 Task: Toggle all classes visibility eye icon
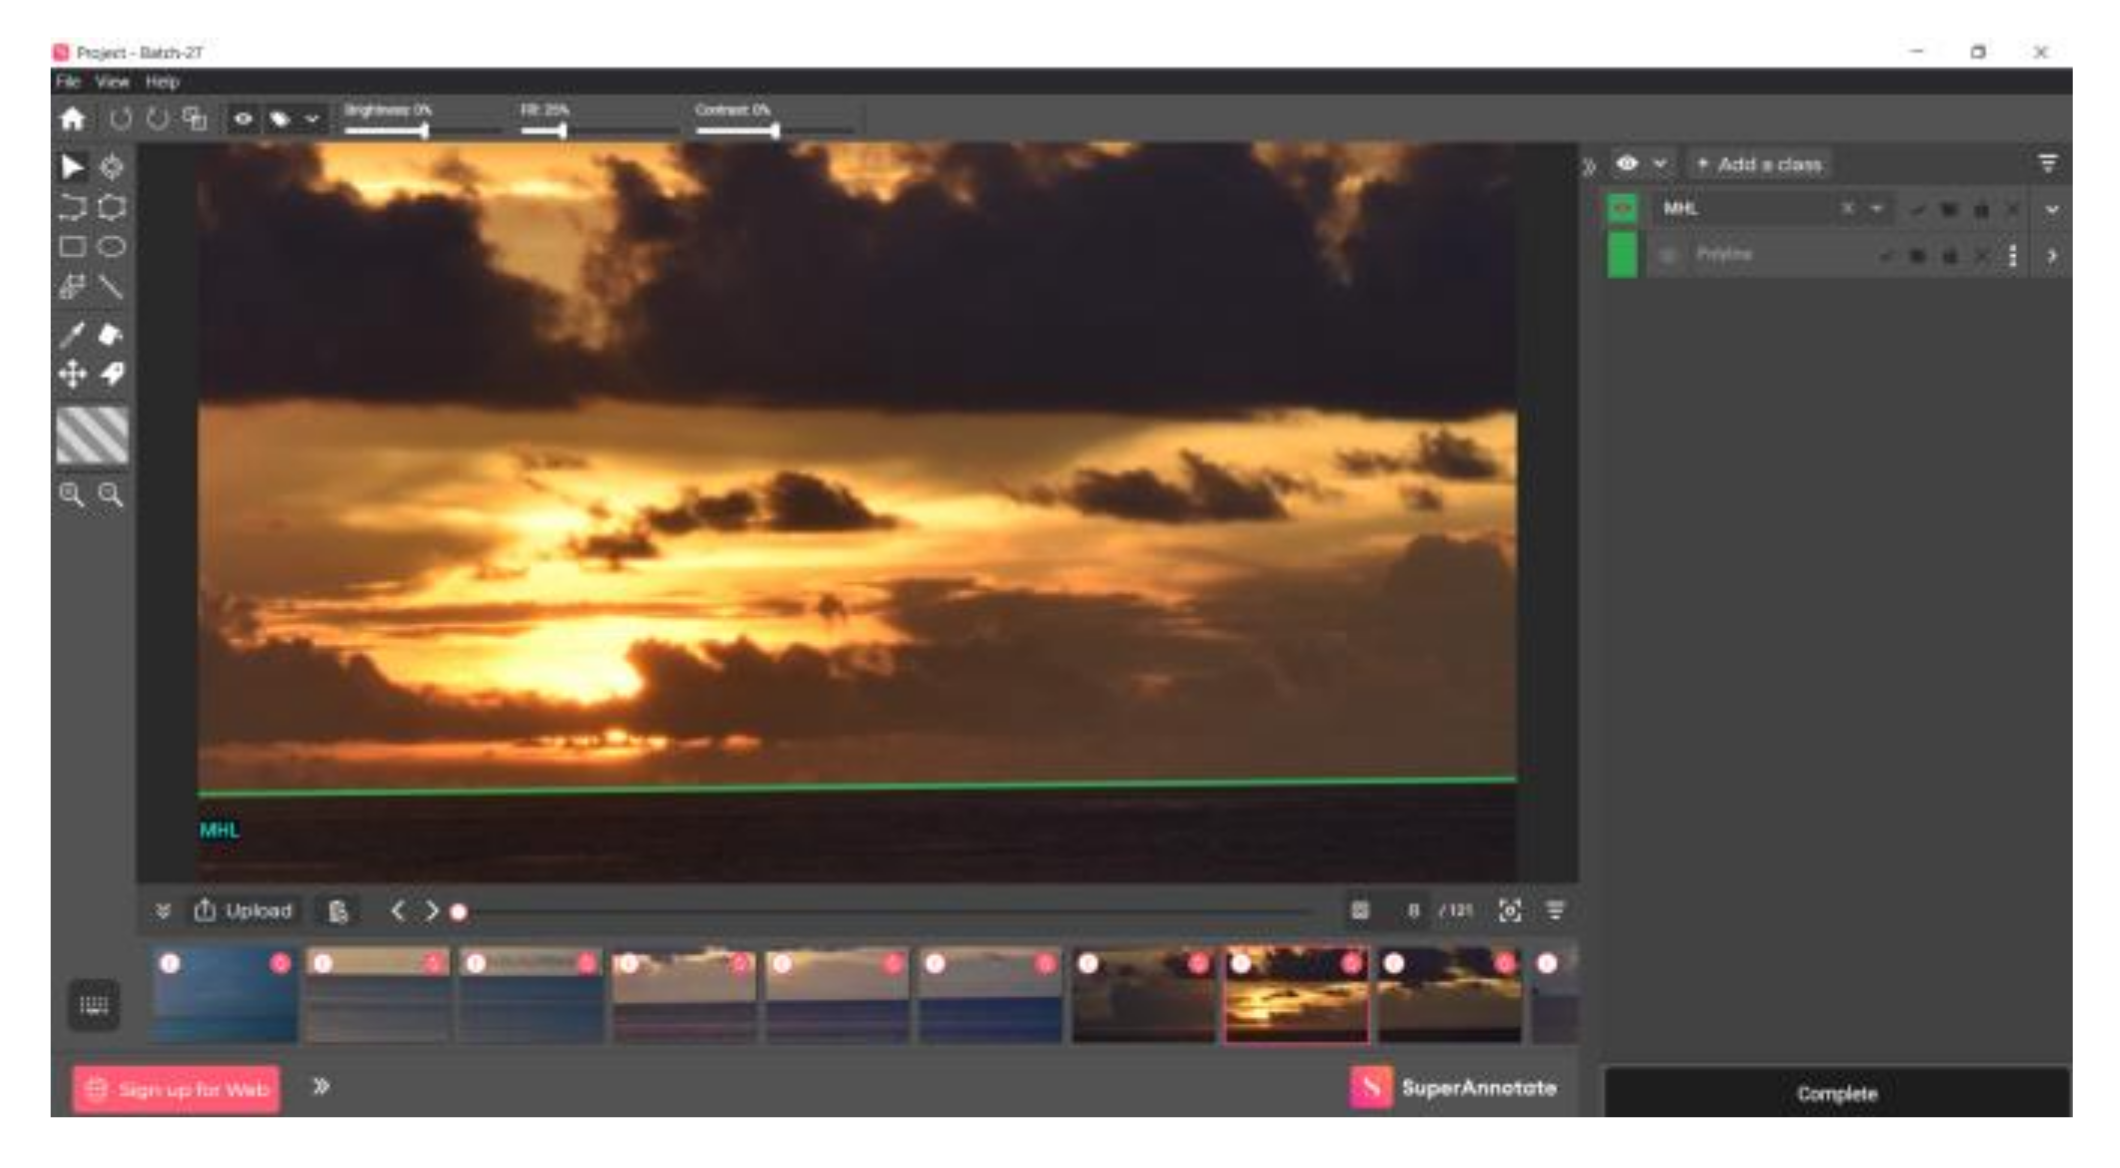pos(1627,163)
